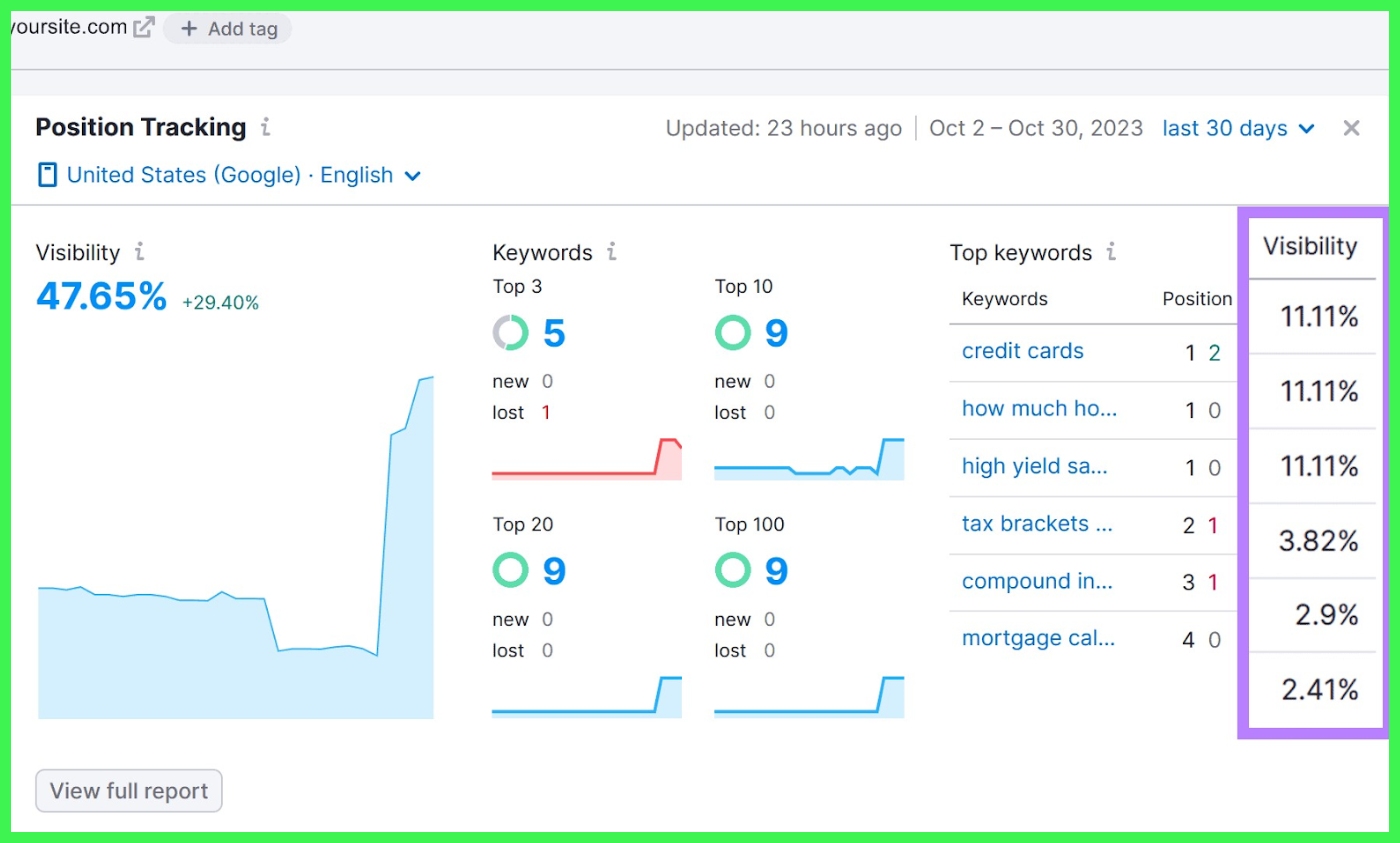Viewport: 1400px width, 843px height.
Task: Click the Visibility column header
Action: [1311, 247]
